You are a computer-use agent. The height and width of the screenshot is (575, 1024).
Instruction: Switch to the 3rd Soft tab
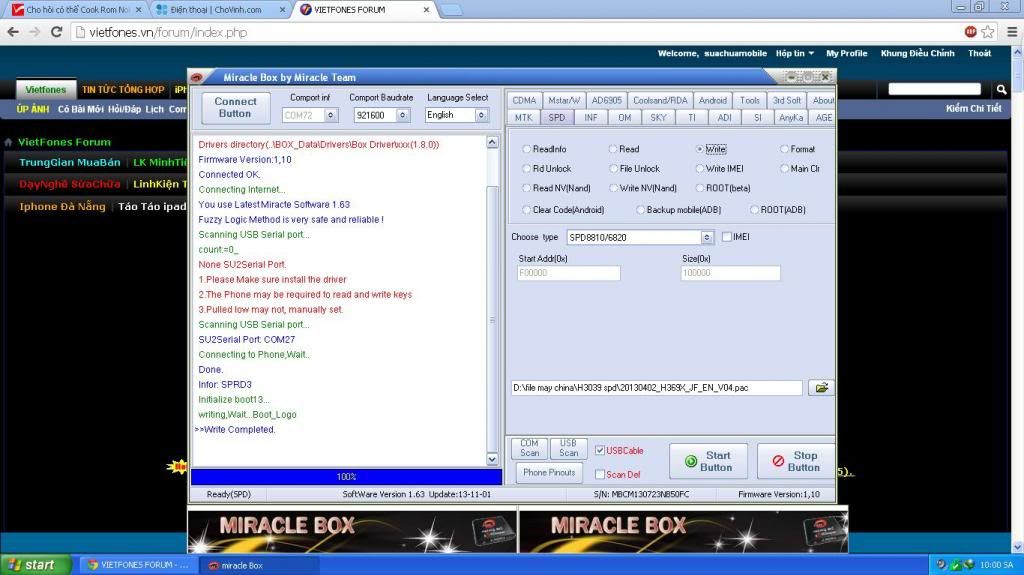point(786,100)
